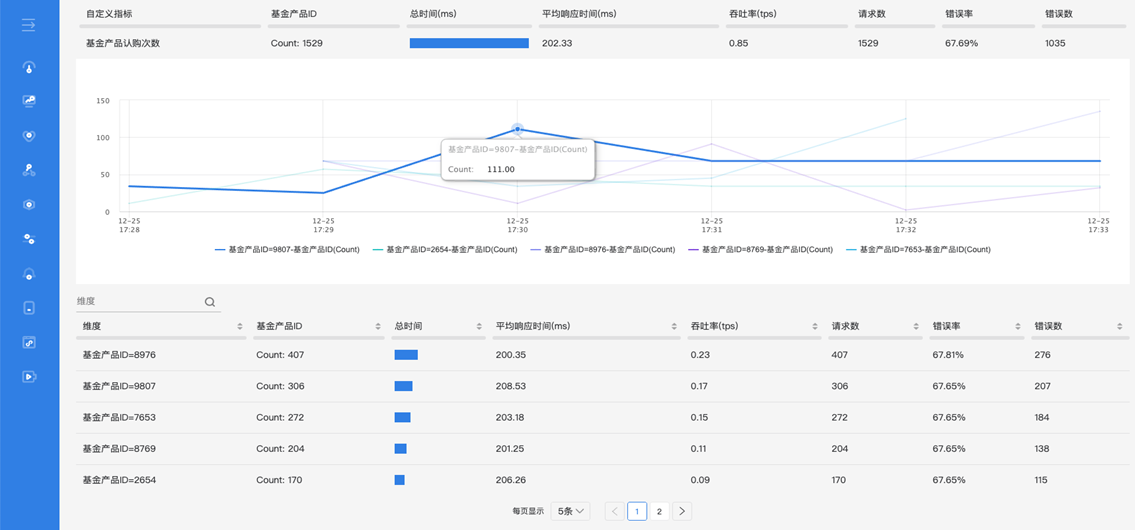Click the 0.85 summary throughput value
1135x530 pixels.
738,43
